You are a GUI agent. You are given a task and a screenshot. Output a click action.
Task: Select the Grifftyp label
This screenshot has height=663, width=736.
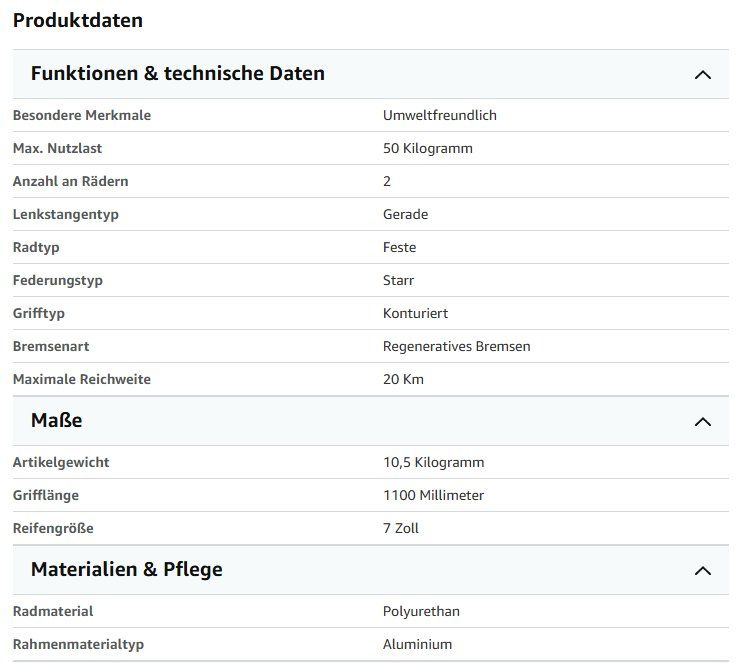(39, 313)
